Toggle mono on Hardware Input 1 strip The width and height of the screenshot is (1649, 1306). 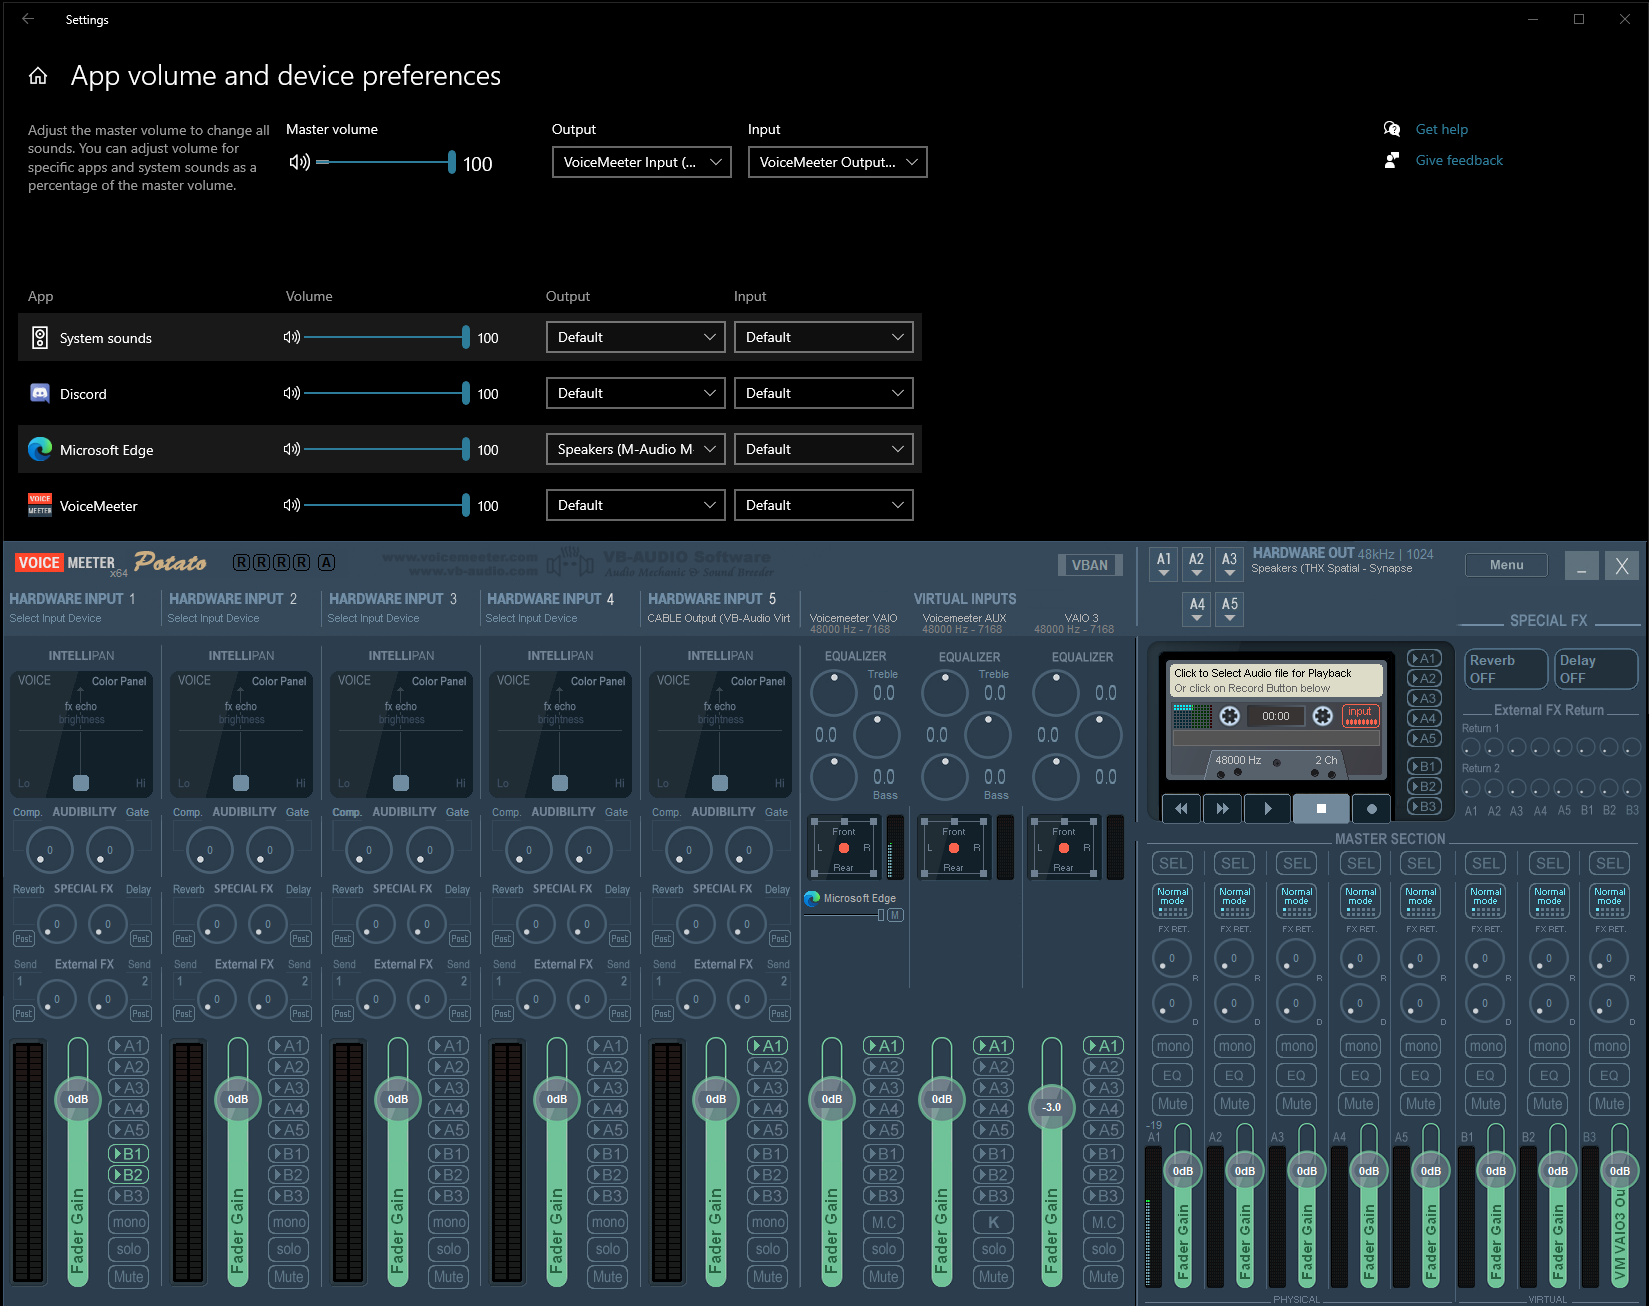tap(128, 1221)
